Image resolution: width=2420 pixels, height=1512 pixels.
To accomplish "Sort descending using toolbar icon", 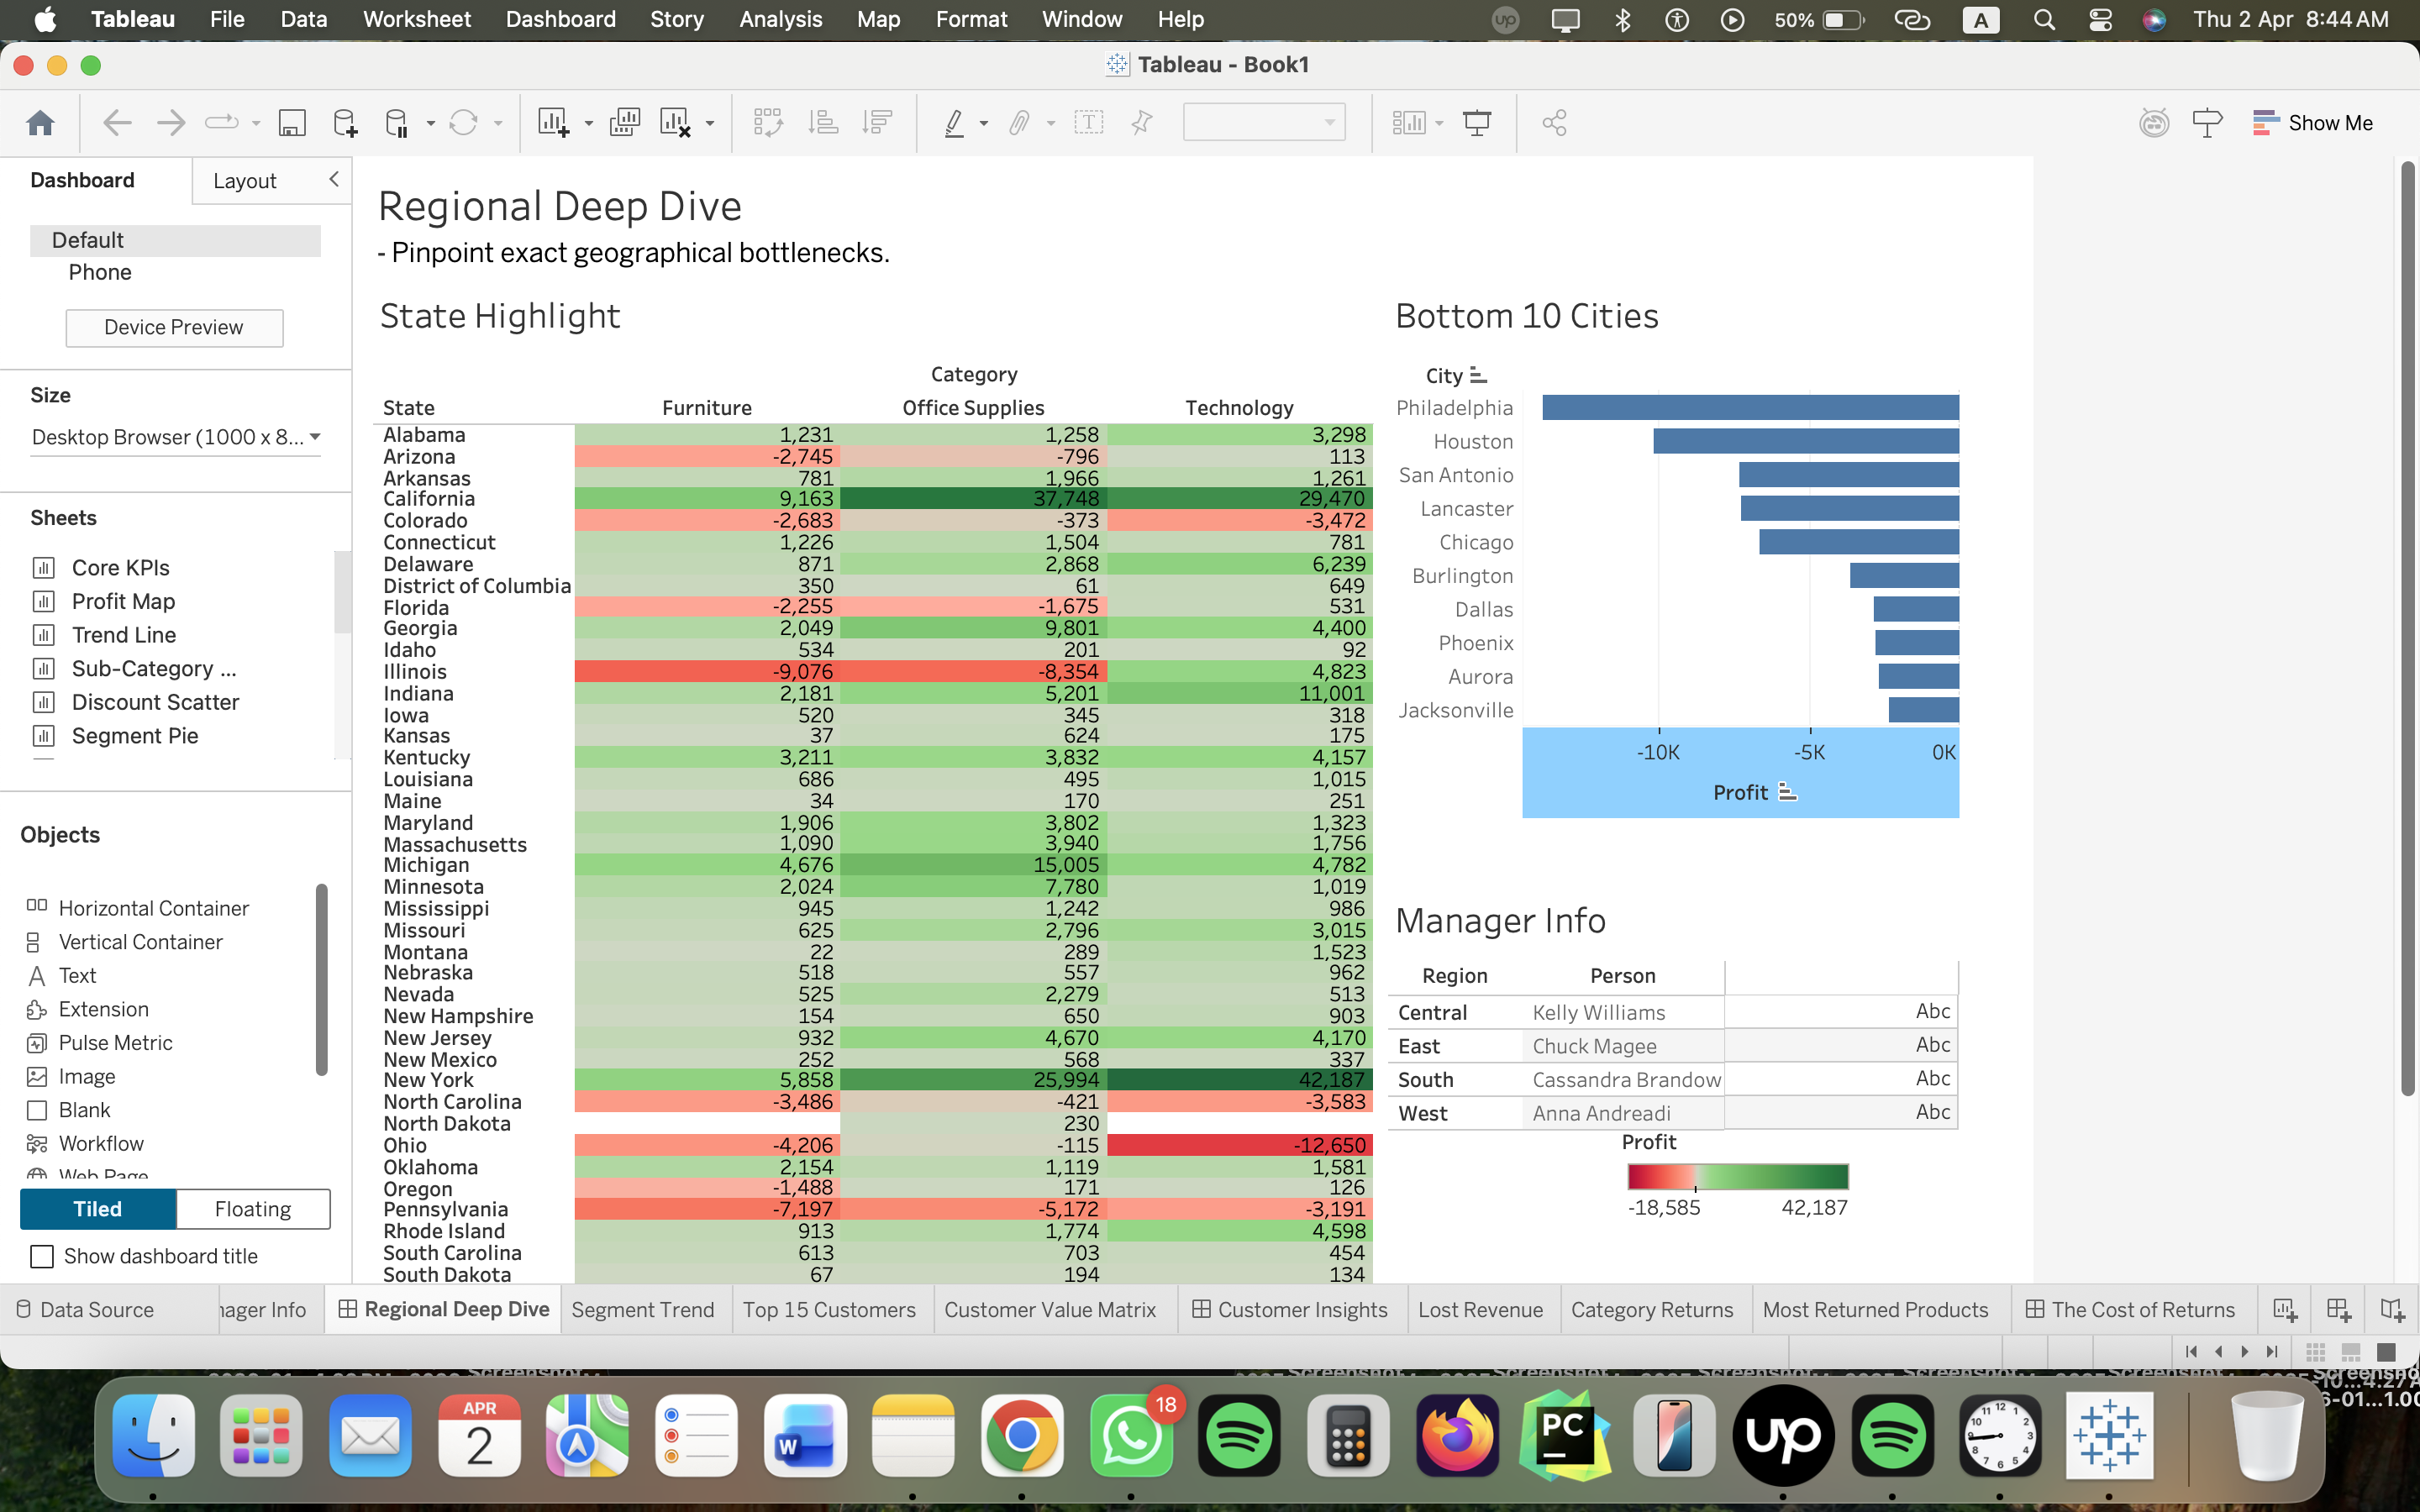I will pyautogui.click(x=877, y=121).
